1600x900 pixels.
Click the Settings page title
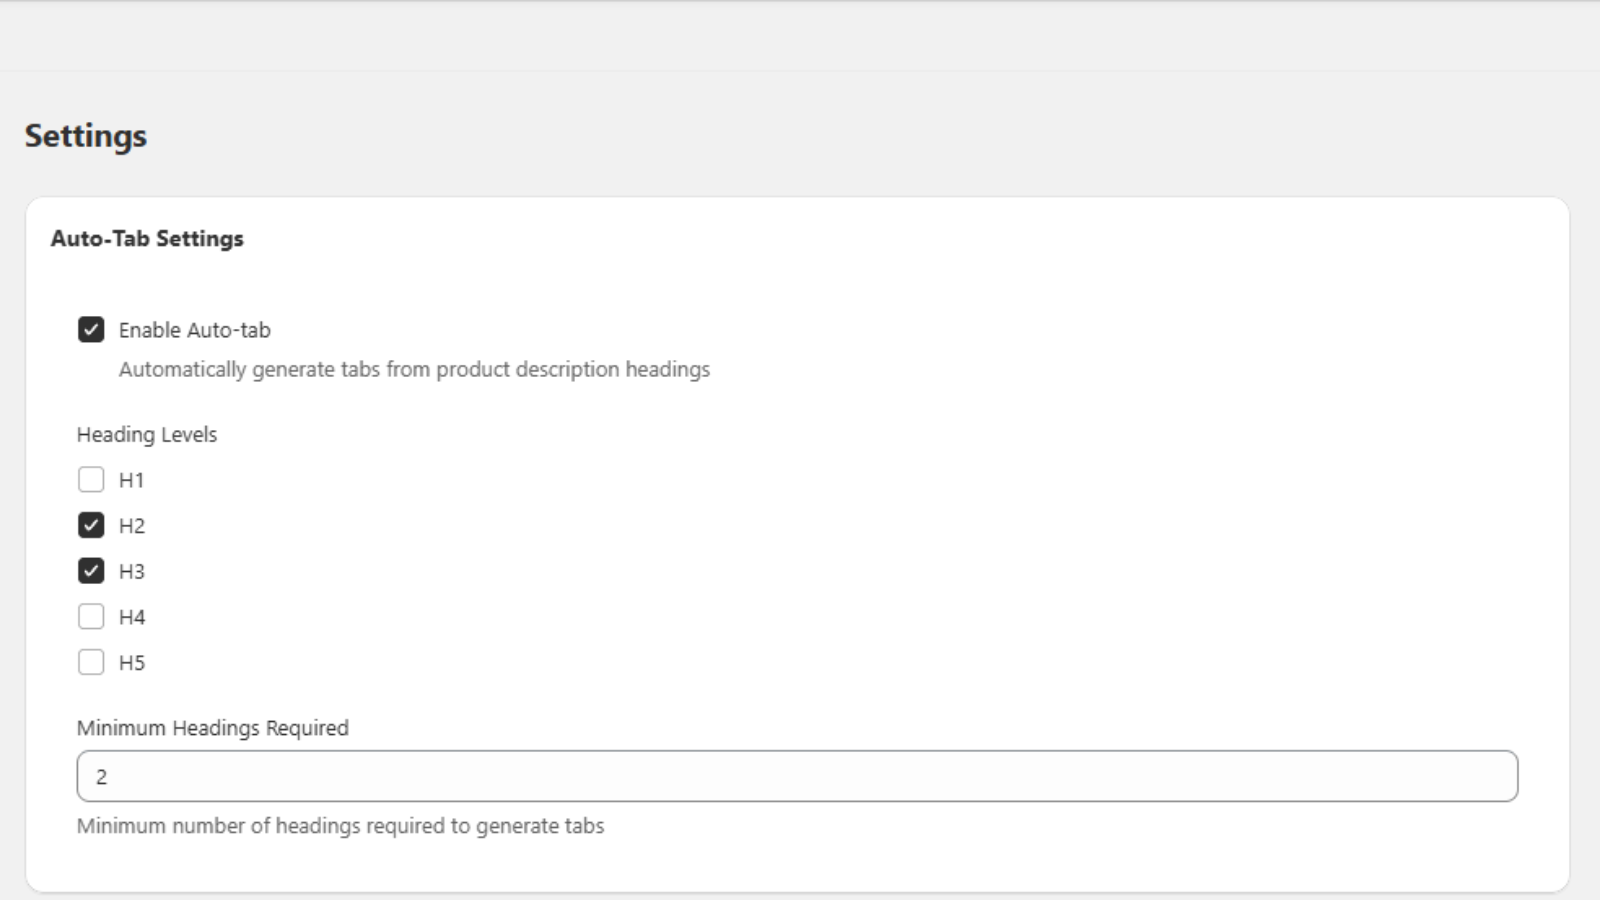pyautogui.click(x=86, y=136)
